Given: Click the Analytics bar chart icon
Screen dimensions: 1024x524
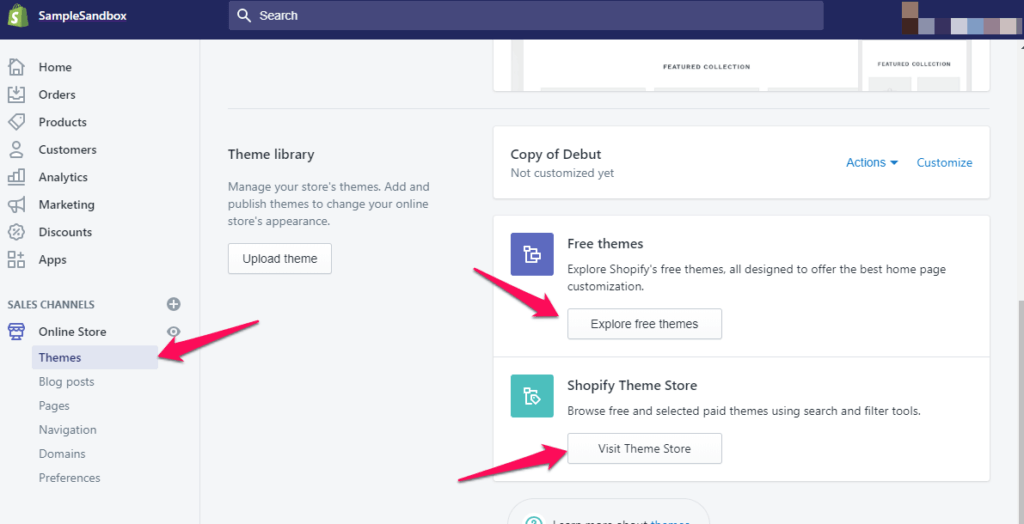Looking at the screenshot, I should click(x=16, y=177).
